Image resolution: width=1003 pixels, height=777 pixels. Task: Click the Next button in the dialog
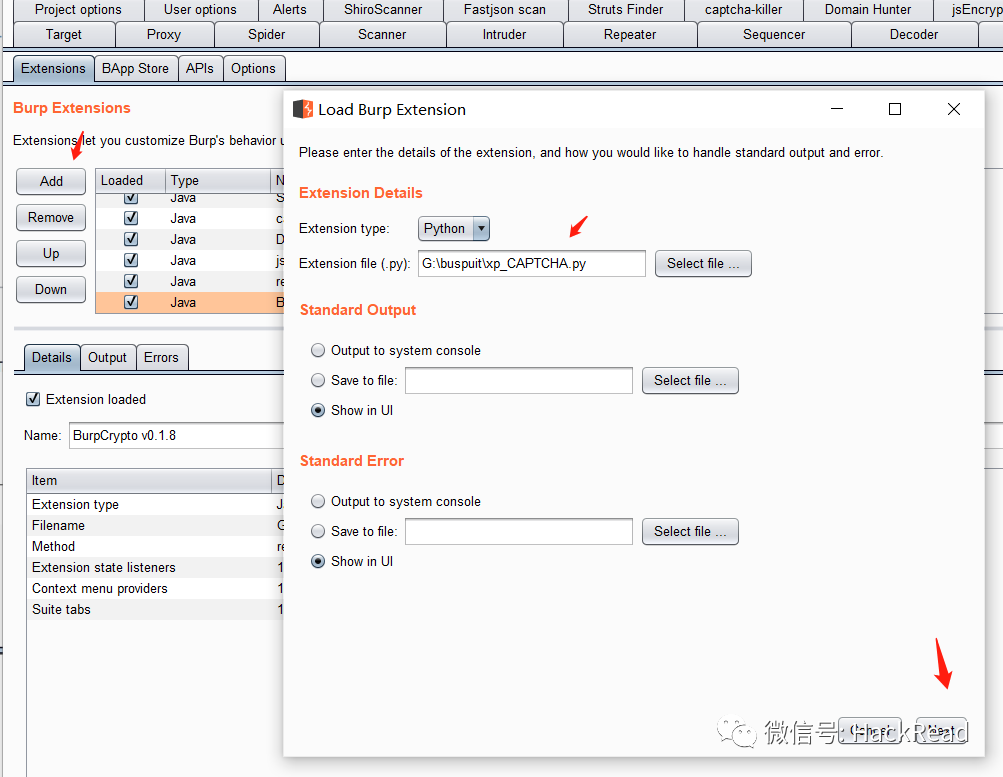pos(942,730)
